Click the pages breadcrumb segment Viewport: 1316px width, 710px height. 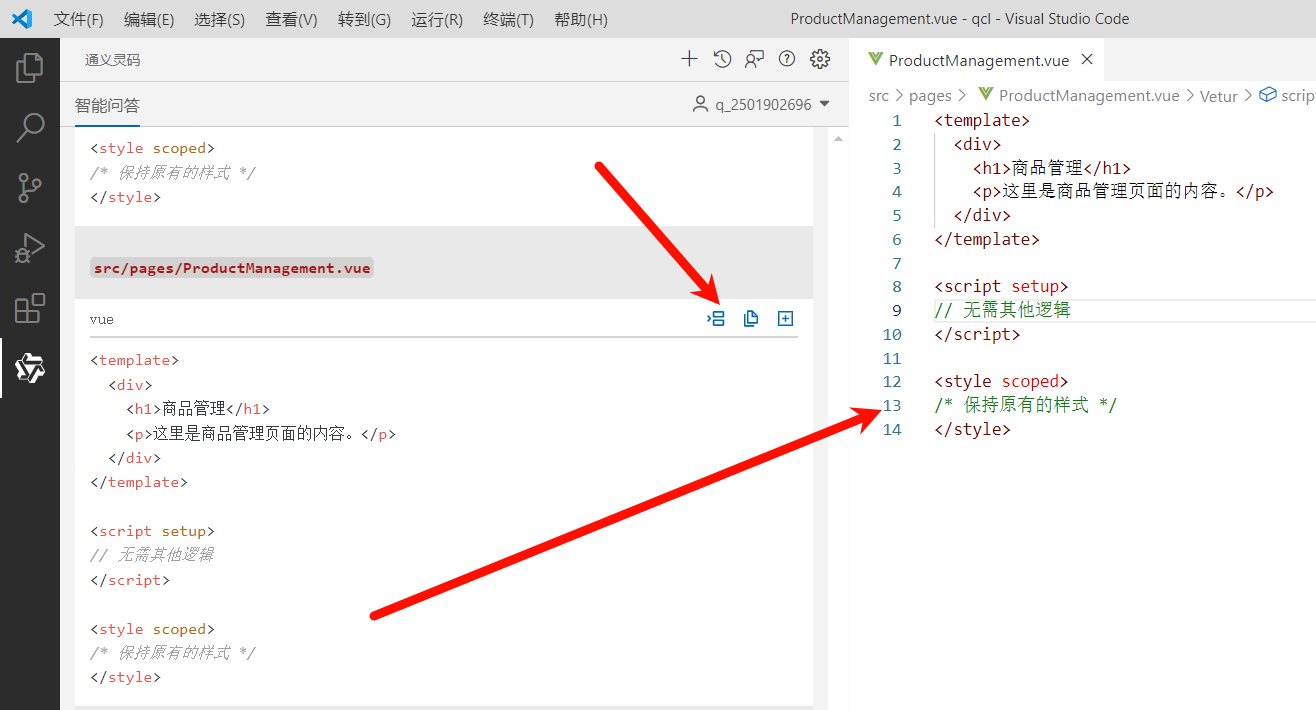point(930,96)
